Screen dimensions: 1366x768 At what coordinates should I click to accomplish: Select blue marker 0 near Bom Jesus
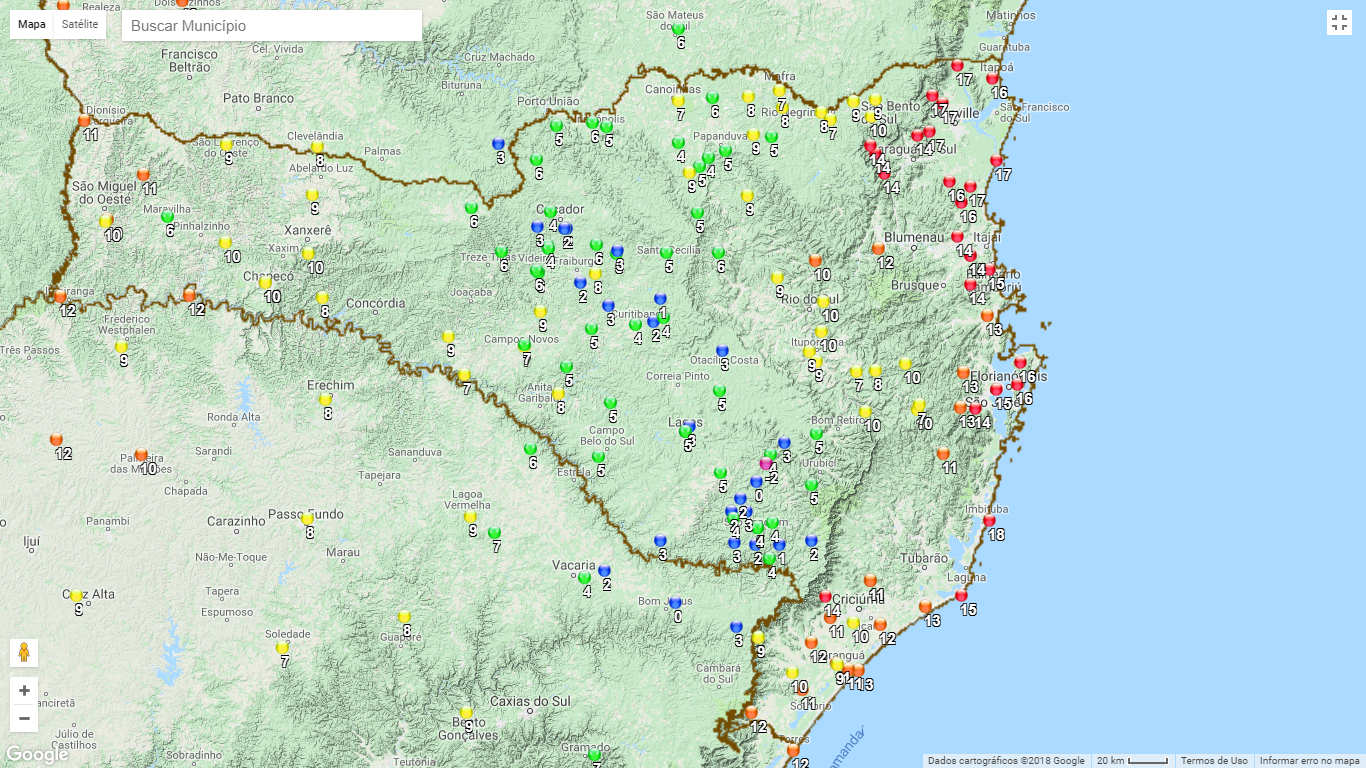point(675,603)
